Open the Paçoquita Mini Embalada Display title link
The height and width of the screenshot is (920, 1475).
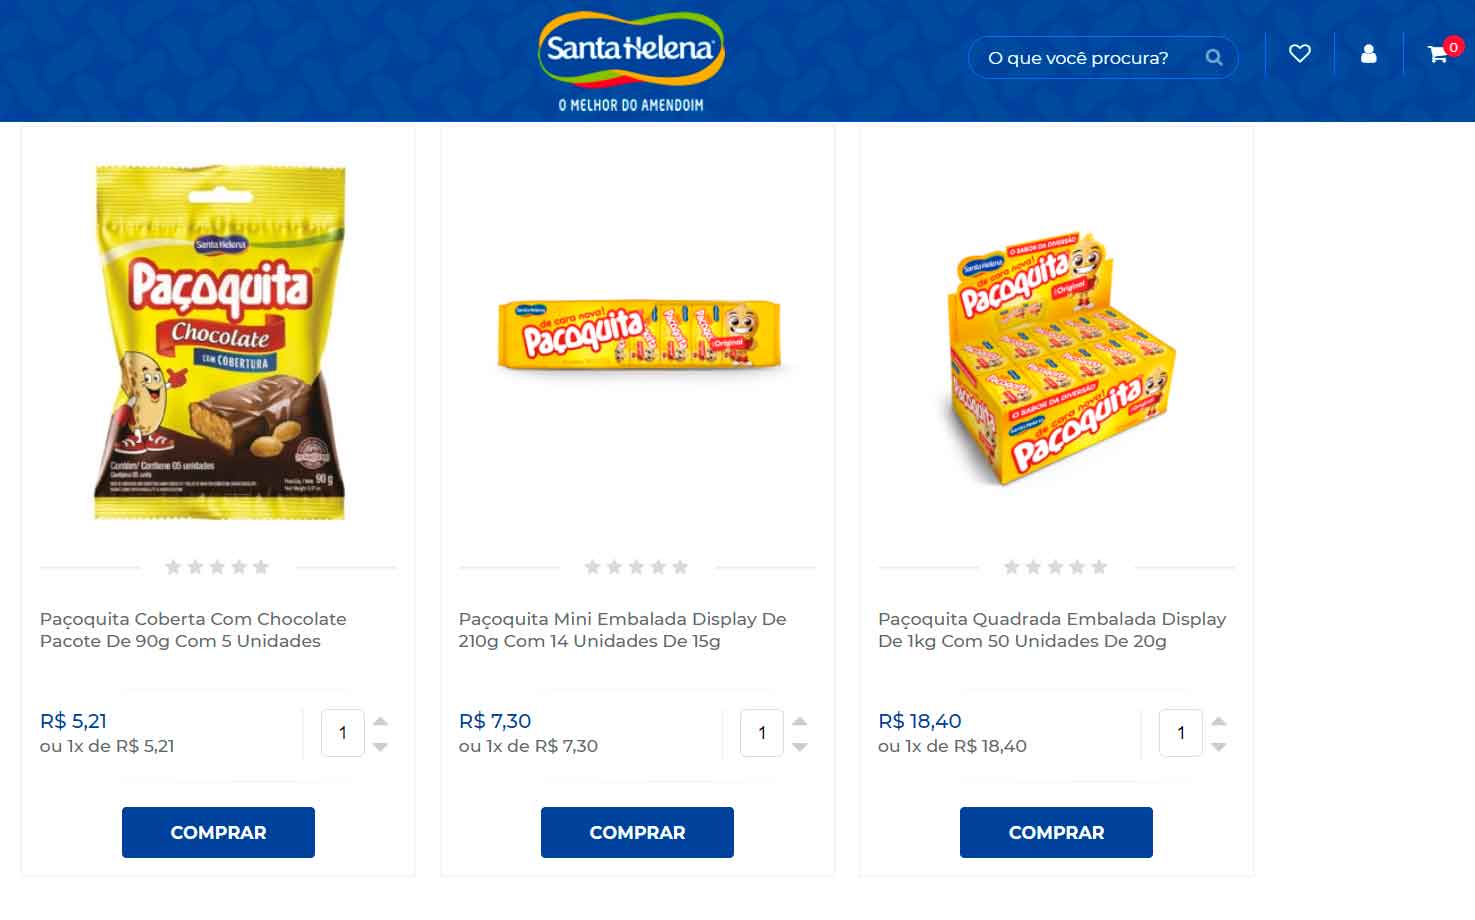[x=622, y=630]
